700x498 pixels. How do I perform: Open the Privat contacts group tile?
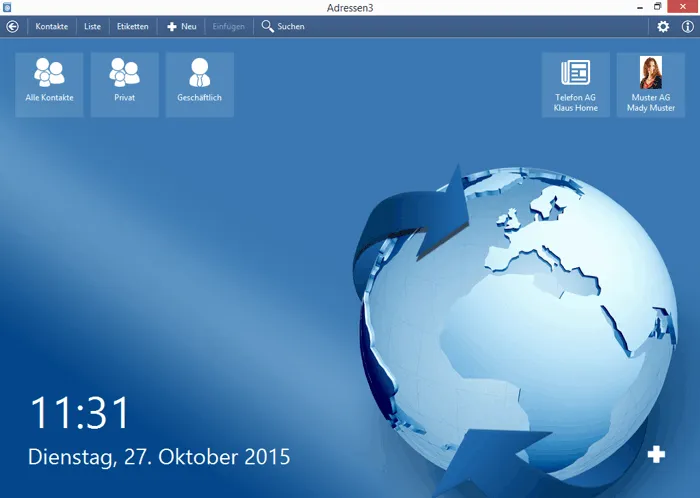(x=125, y=84)
